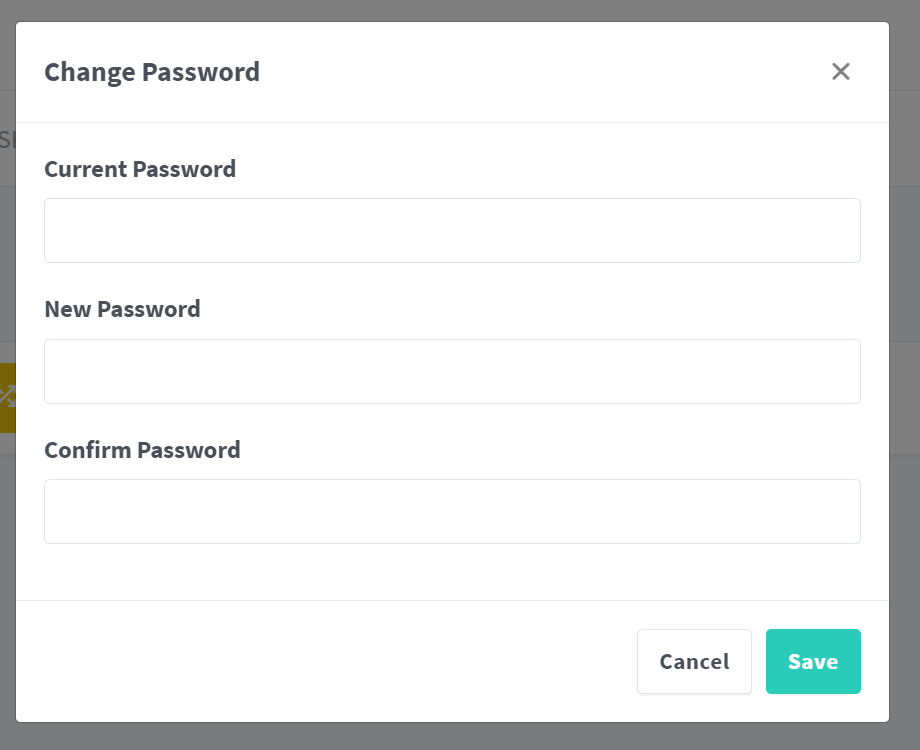
Task: Close the Change Password dialog with X
Action: point(840,71)
